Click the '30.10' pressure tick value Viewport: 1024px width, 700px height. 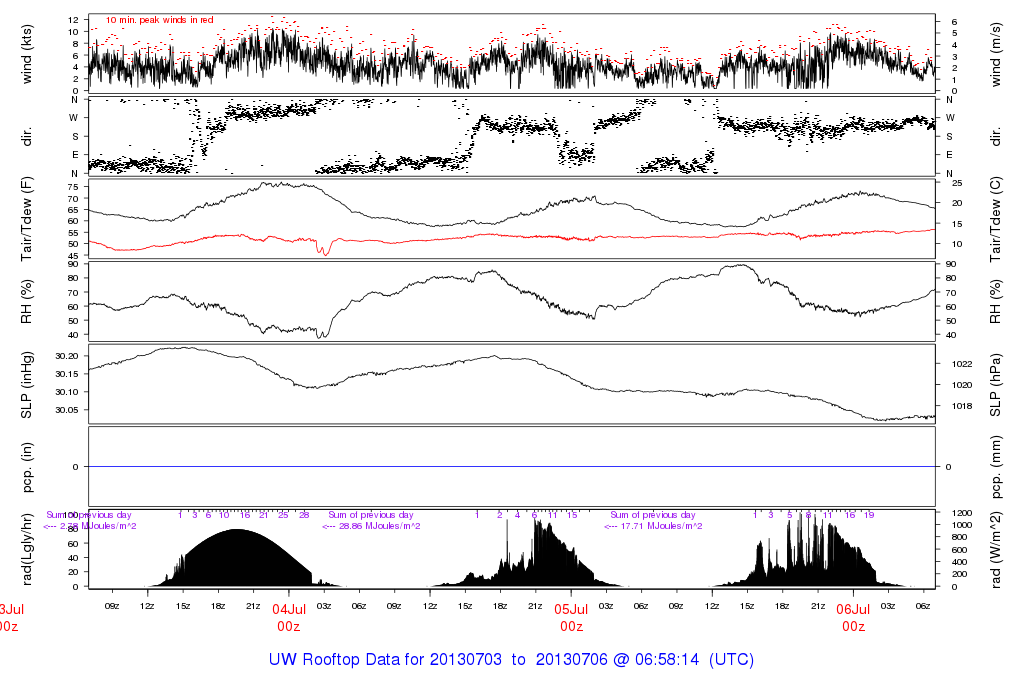pyautogui.click(x=67, y=392)
